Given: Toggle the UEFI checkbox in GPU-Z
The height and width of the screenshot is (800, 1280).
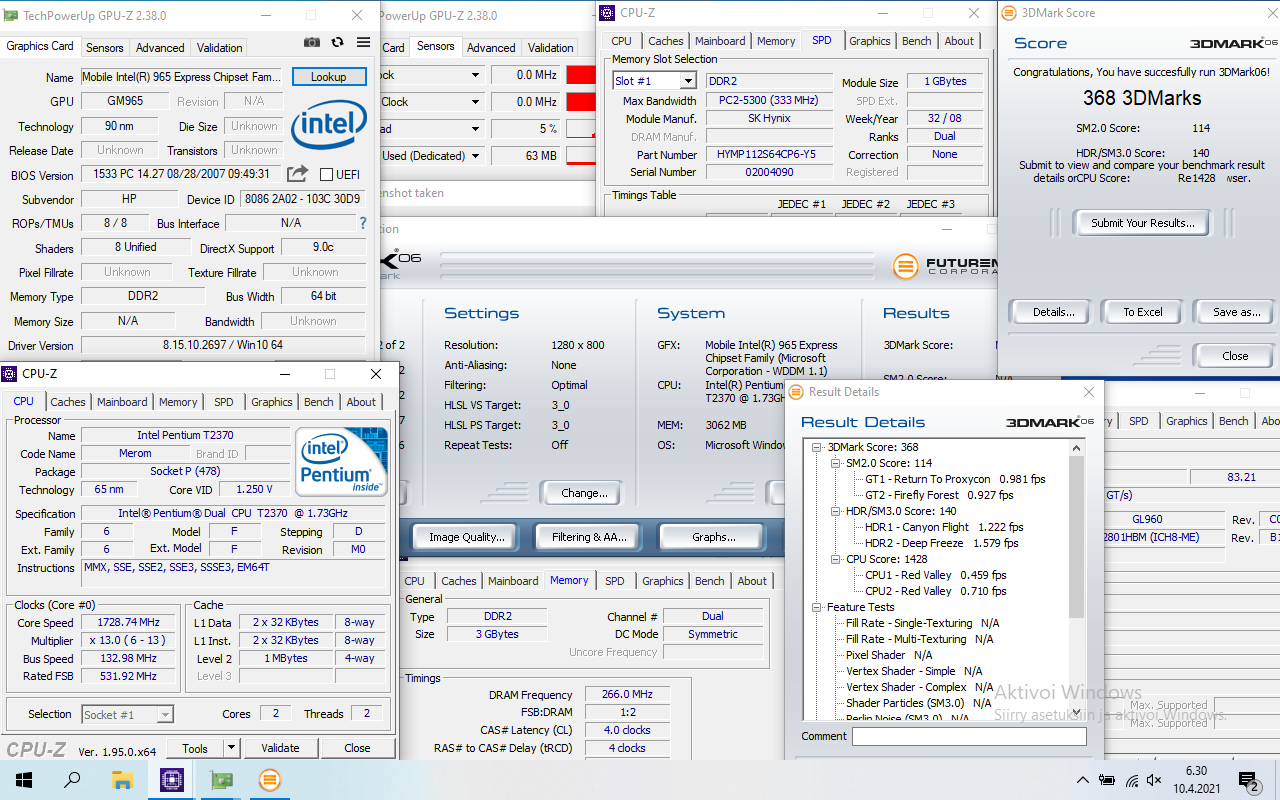Looking at the screenshot, I should tap(326, 175).
